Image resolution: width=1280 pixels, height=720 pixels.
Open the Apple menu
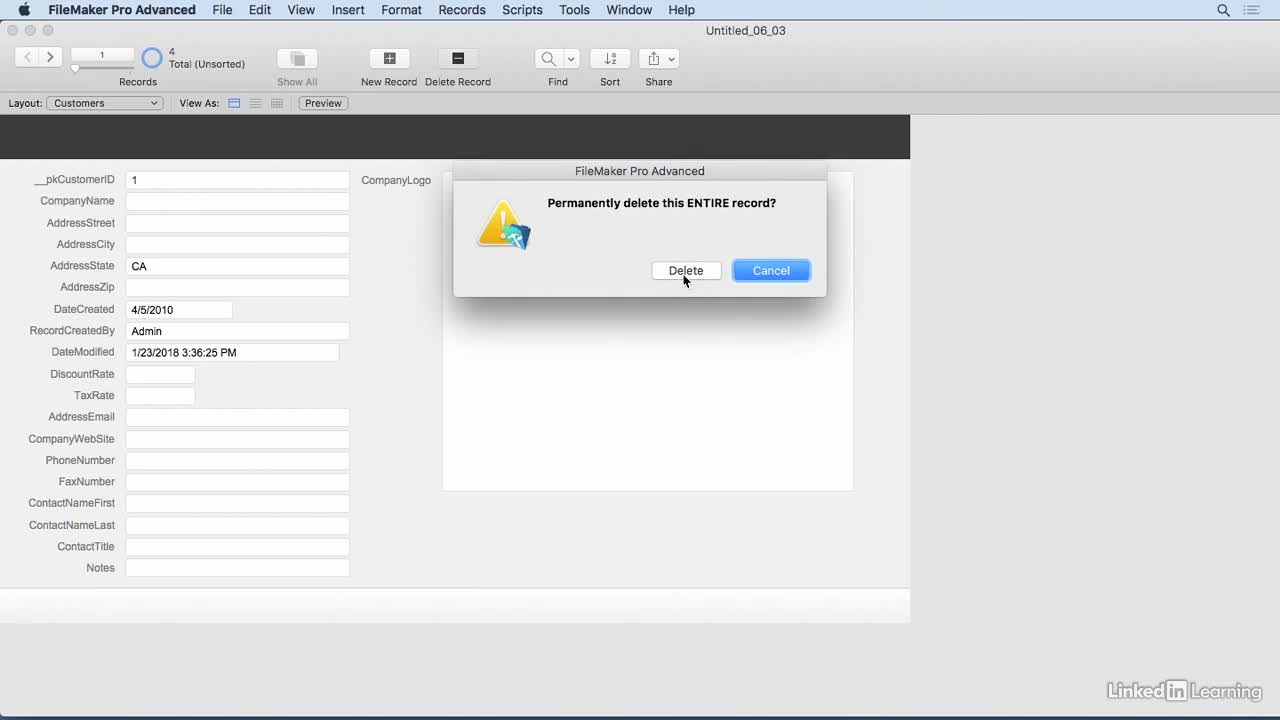click(x=24, y=10)
